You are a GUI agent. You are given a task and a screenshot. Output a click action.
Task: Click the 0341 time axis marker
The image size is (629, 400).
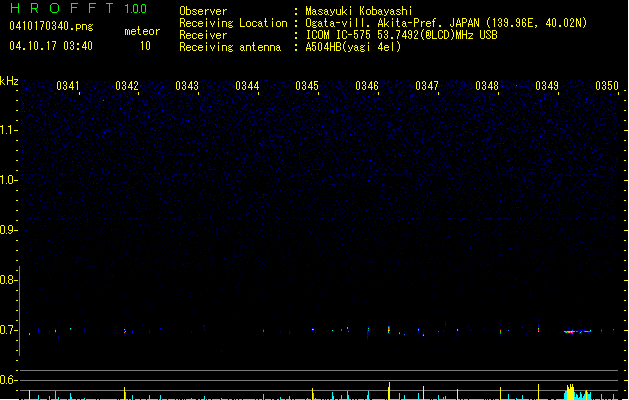(67, 86)
